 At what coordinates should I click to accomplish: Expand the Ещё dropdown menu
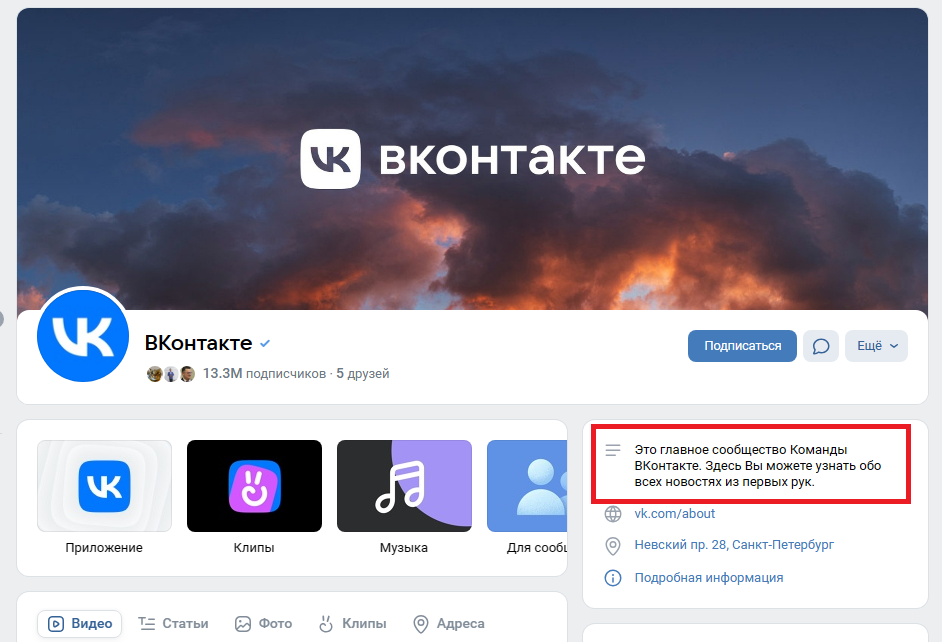point(876,346)
